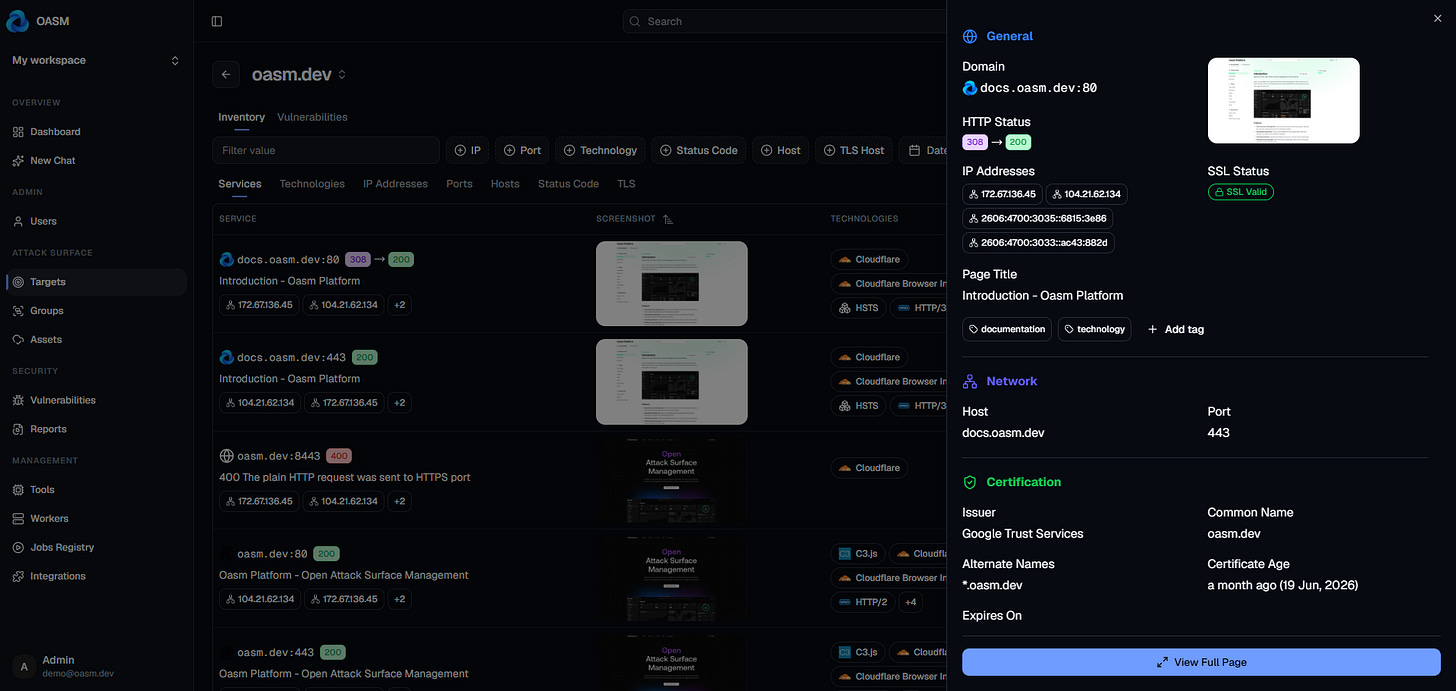This screenshot has width=1456, height=691.
Task: Switch to the Vulnerabilities tab beside Inventory
Action: [x=312, y=117]
